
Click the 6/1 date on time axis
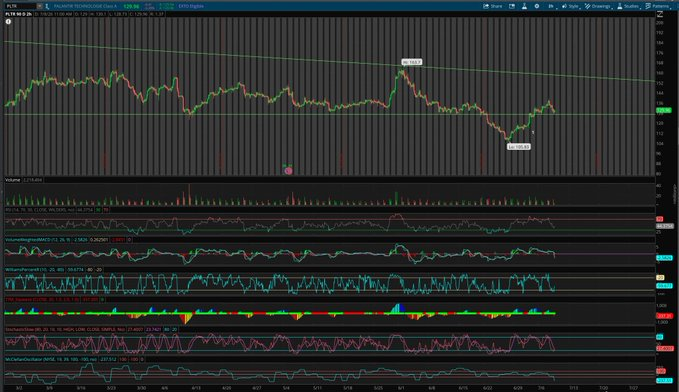pyautogui.click(x=401, y=388)
